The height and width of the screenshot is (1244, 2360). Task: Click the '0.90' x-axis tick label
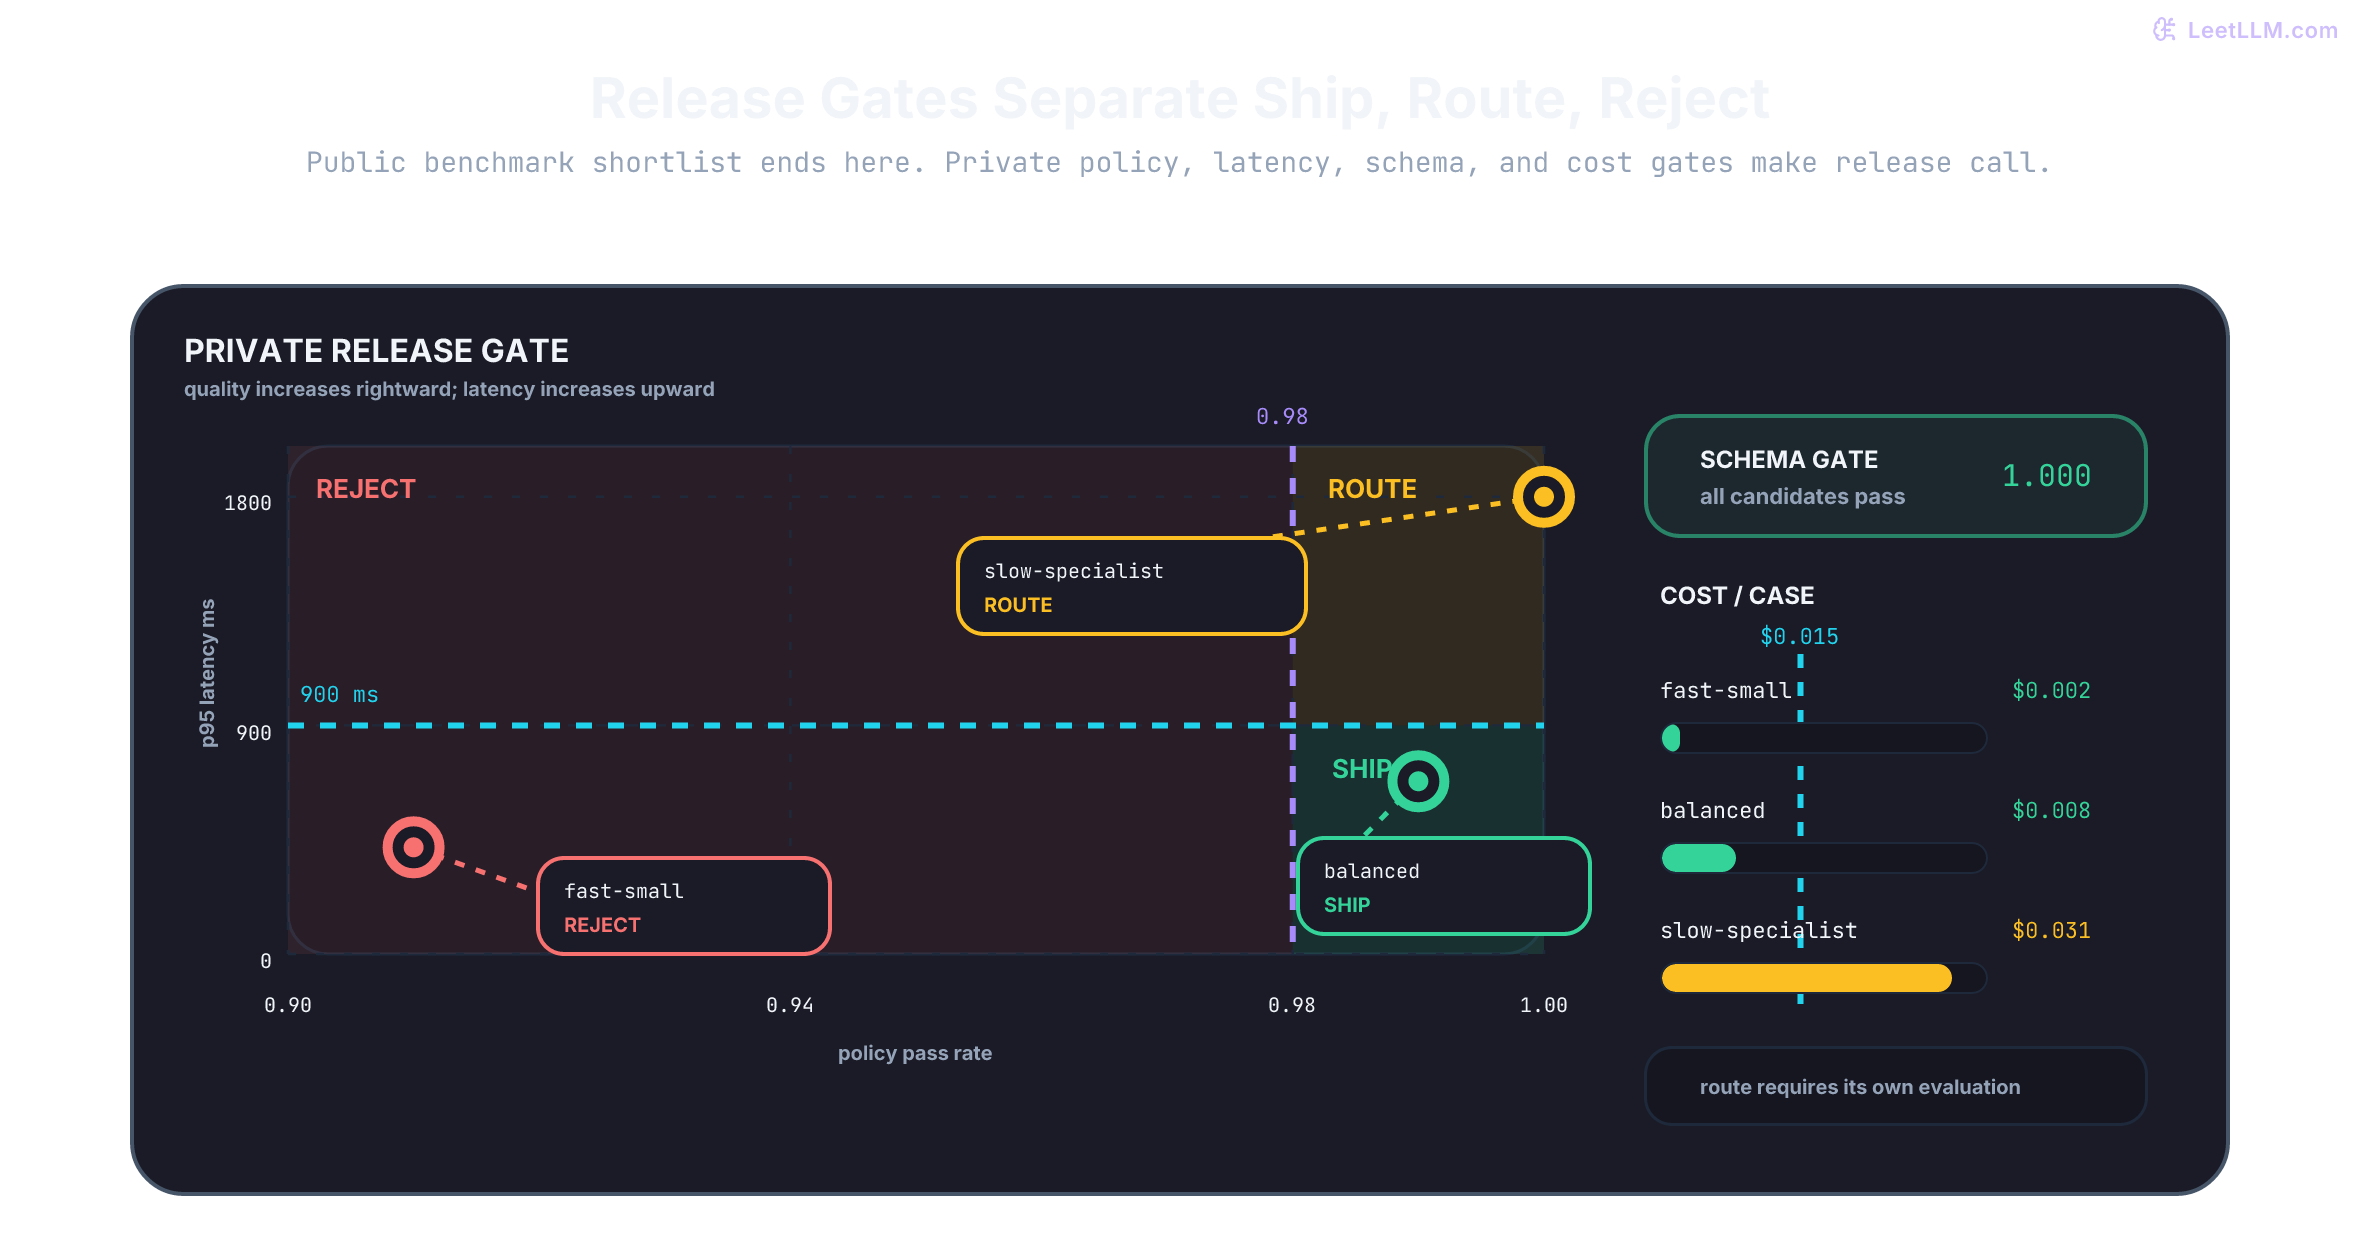[x=288, y=1005]
